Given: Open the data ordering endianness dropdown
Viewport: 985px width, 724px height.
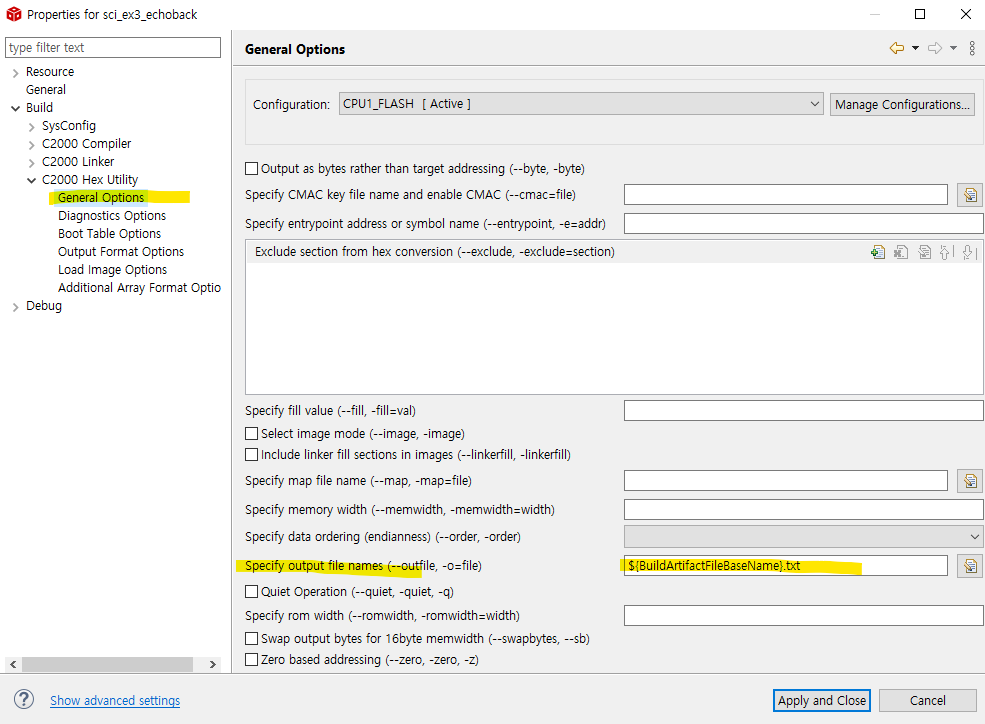Looking at the screenshot, I should pos(803,537).
